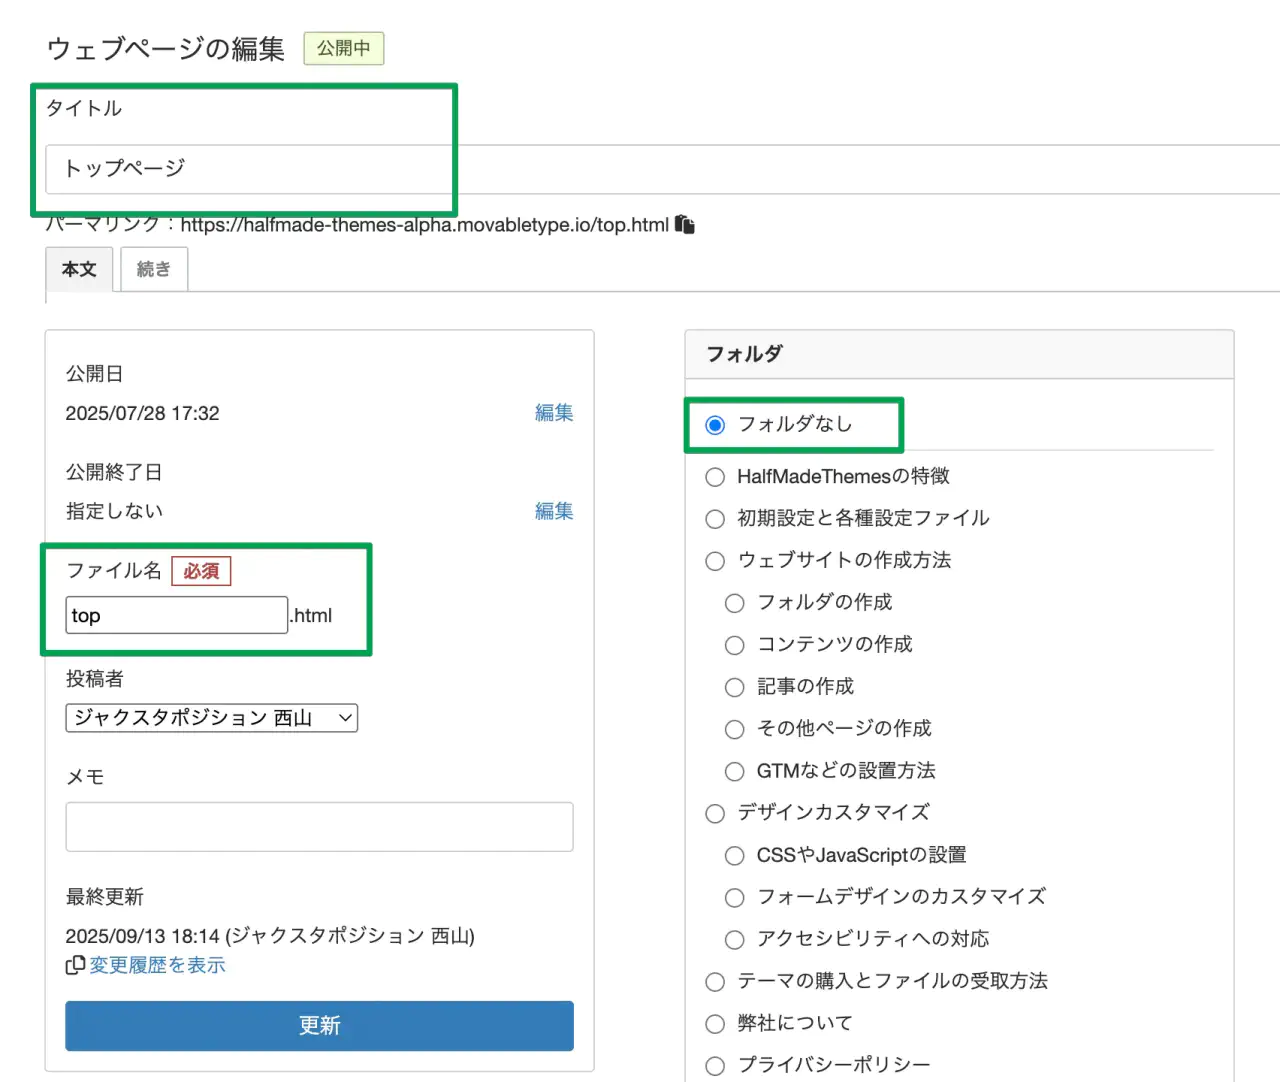Viewport: 1280px width, 1082px height.
Task: Select the フォルダなし radio button
Action: click(715, 425)
